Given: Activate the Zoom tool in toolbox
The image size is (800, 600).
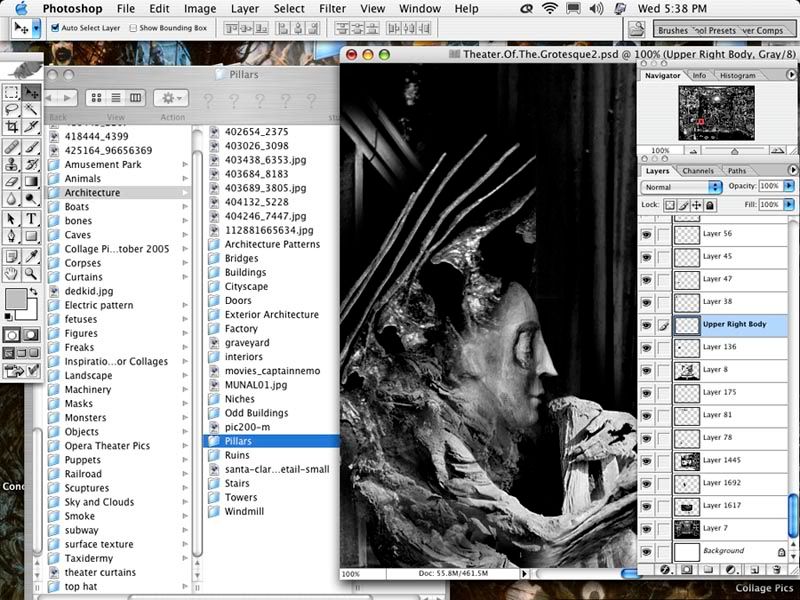Looking at the screenshot, I should tap(30, 272).
